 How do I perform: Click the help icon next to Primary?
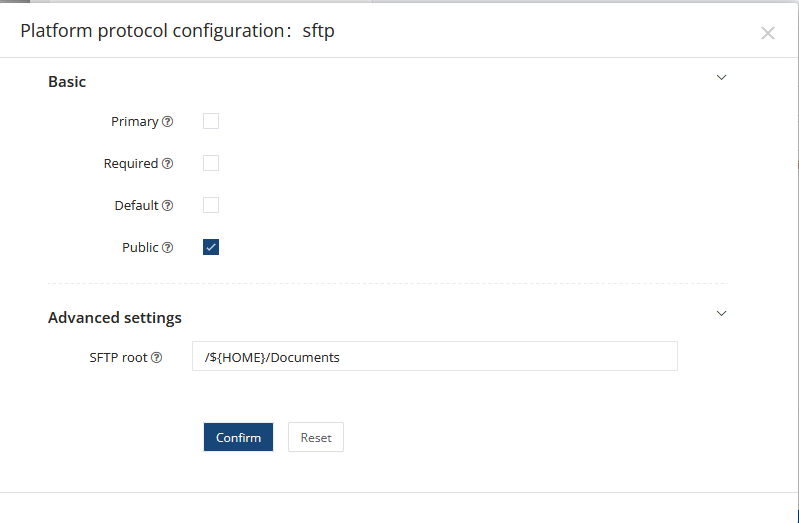[168, 122]
